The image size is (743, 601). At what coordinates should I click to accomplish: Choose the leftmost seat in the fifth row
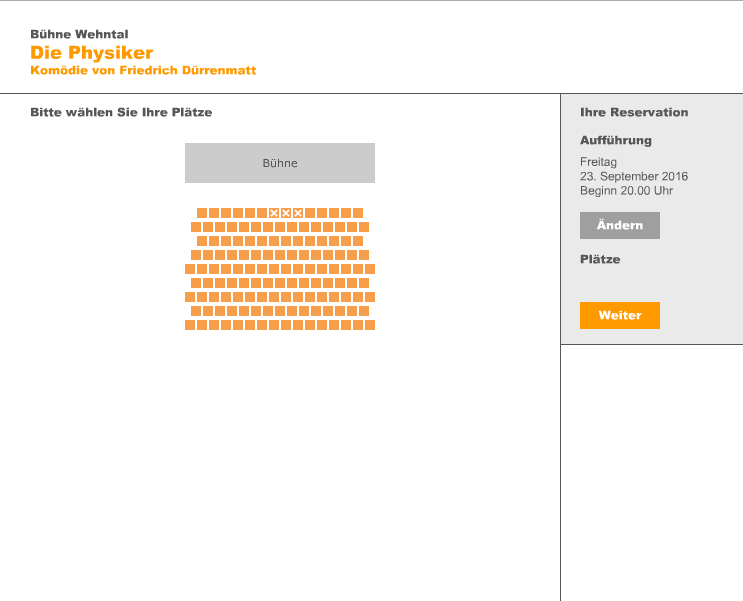190,269
